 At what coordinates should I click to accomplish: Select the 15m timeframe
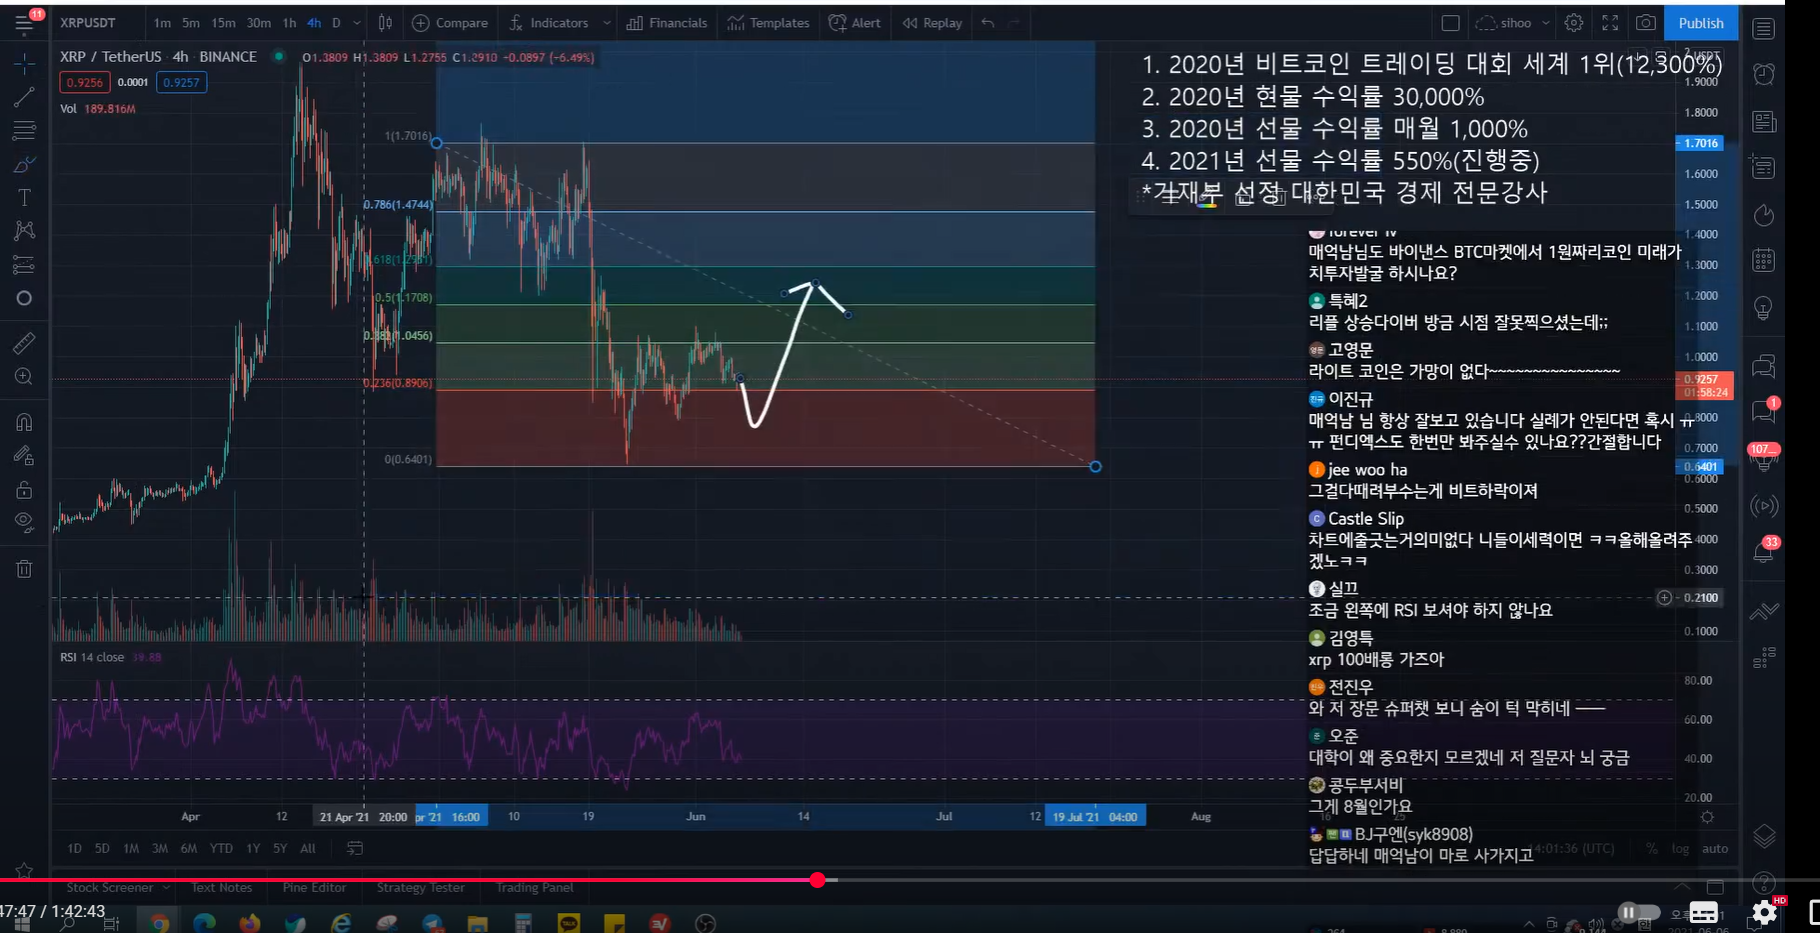click(x=223, y=23)
